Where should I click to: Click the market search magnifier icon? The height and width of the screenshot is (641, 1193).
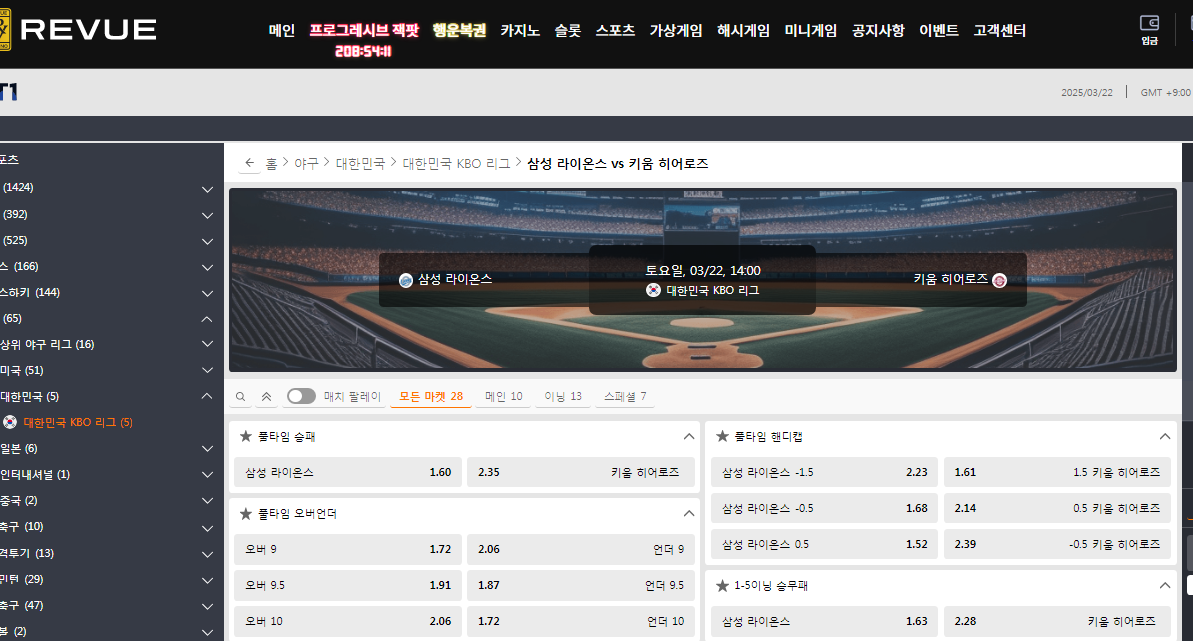coord(240,397)
